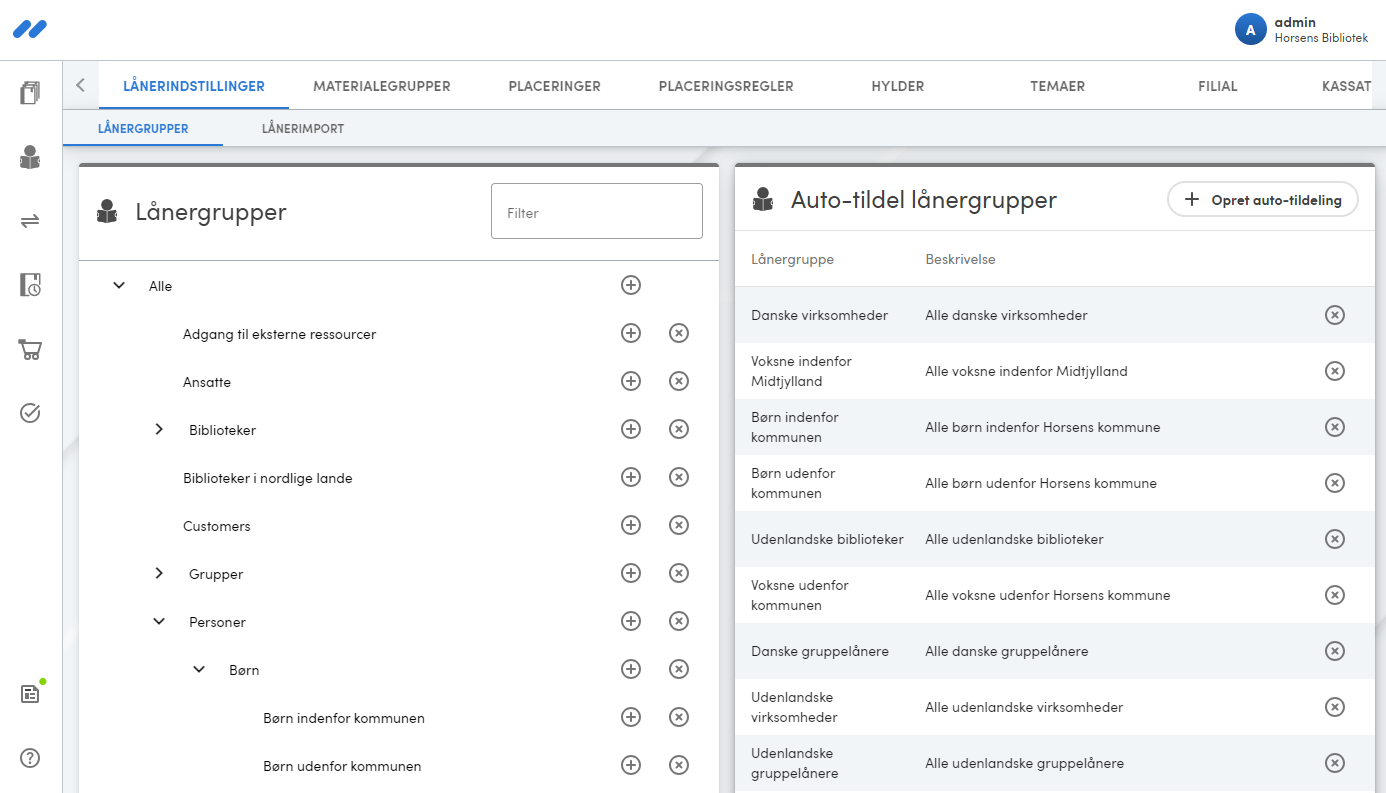This screenshot has width=1386, height=793.
Task: Open the help question mark icon
Action: tap(30, 758)
